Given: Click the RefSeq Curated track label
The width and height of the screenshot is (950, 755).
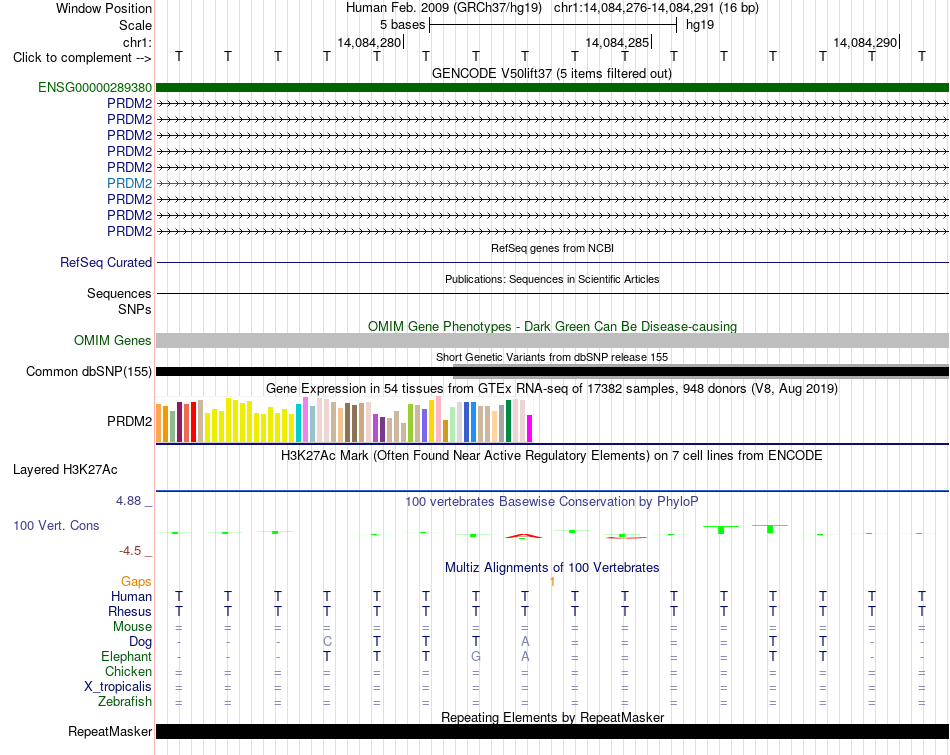Looking at the screenshot, I should [x=105, y=262].
